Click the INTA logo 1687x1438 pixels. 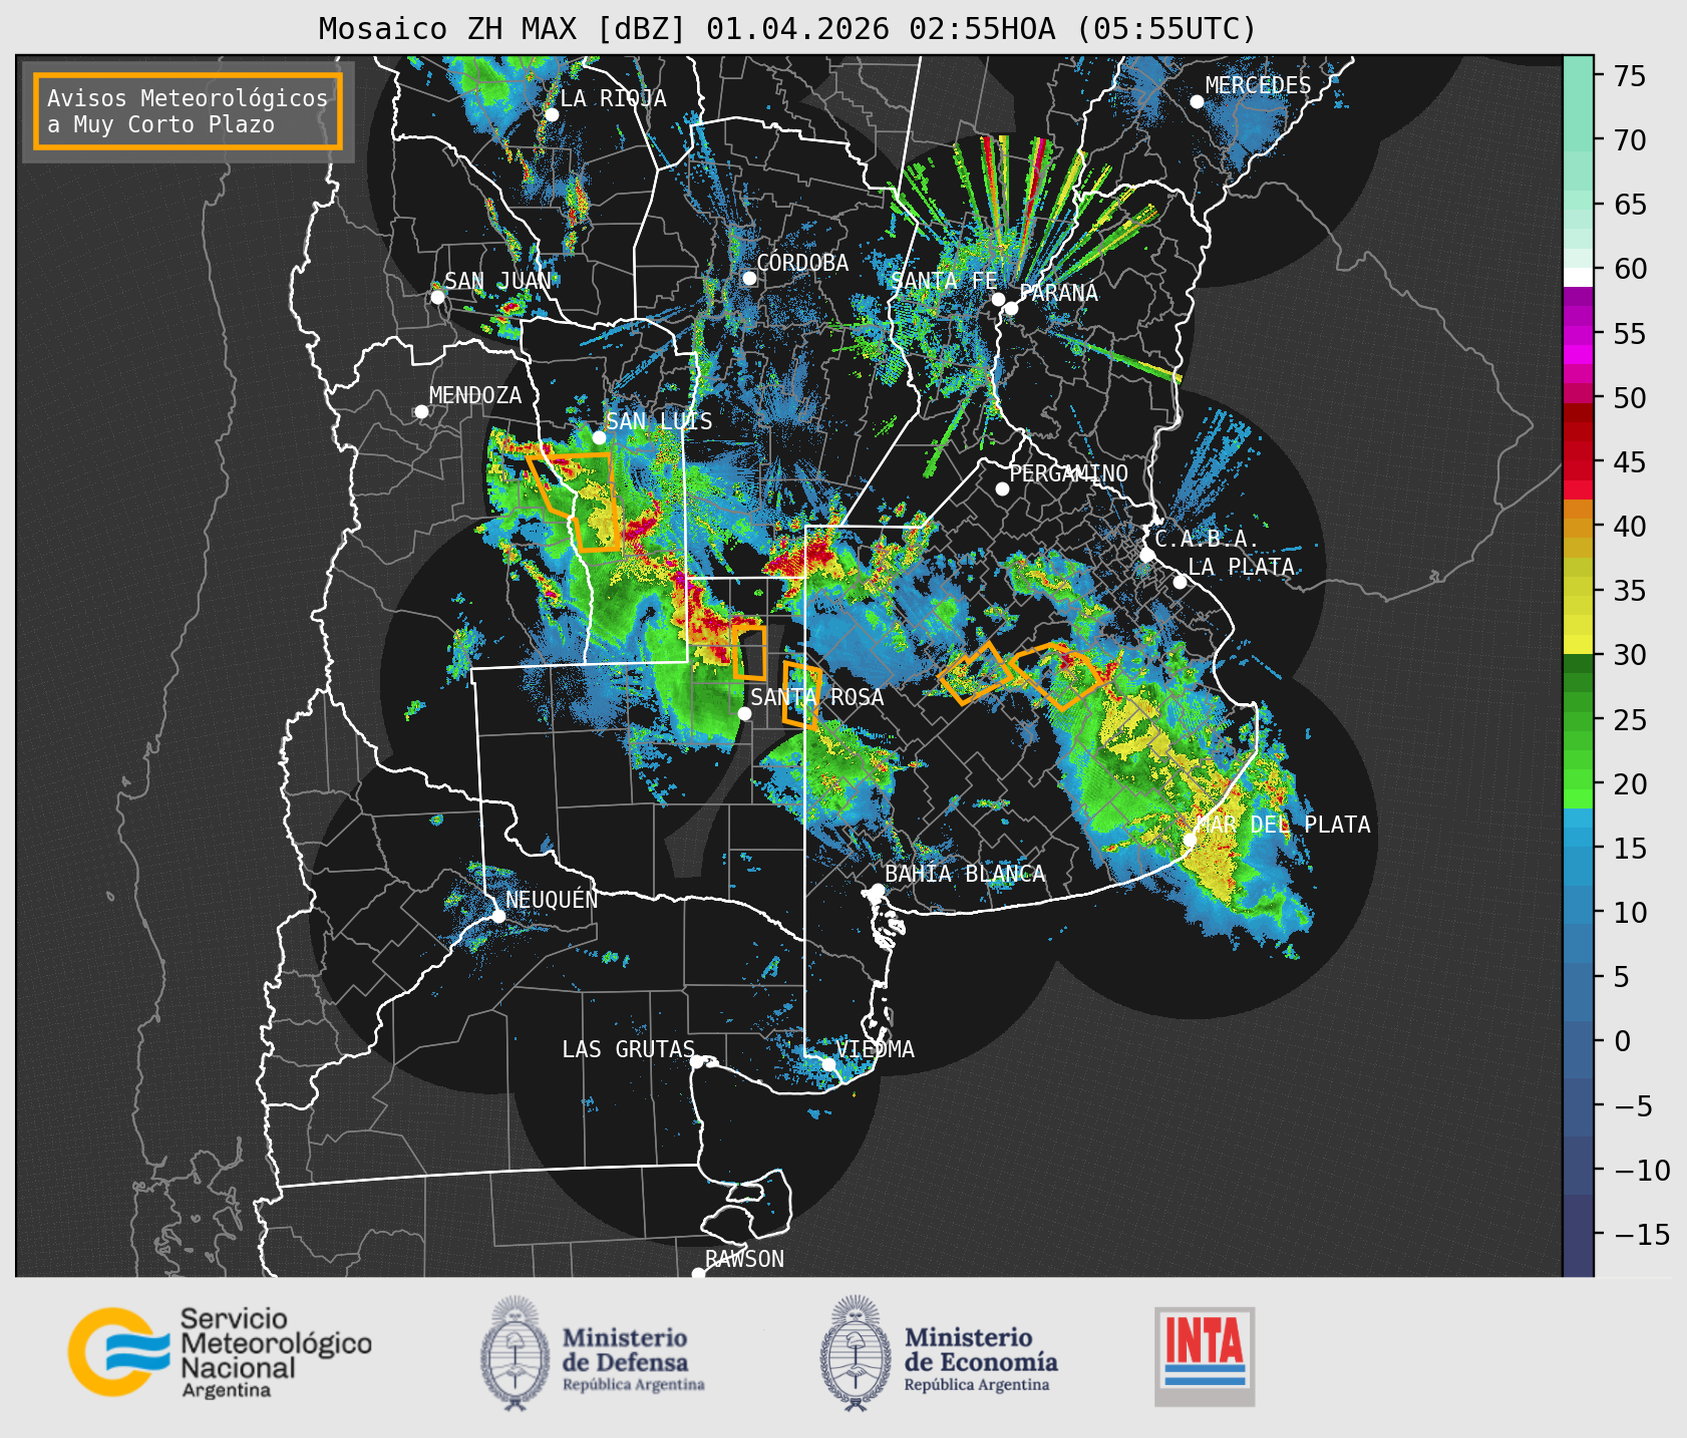1205,1356
